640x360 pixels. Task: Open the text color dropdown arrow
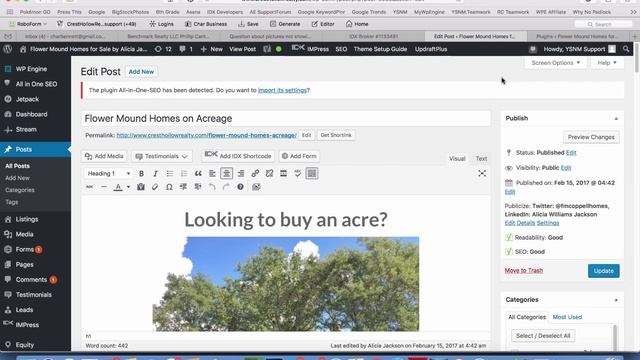click(x=128, y=187)
